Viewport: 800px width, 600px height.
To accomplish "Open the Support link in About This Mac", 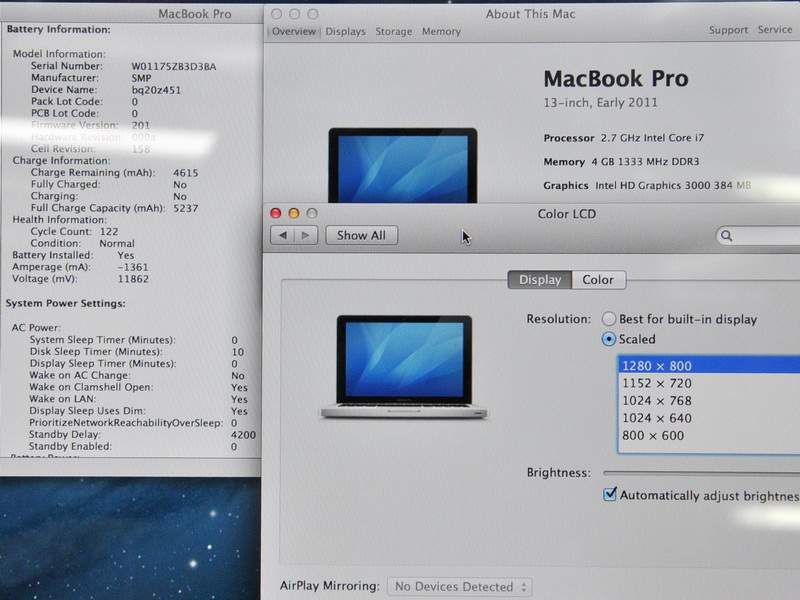I will tap(728, 30).
